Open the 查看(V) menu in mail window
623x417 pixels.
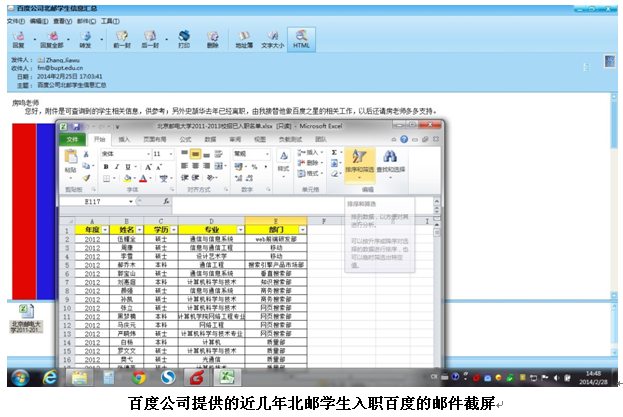(x=63, y=21)
